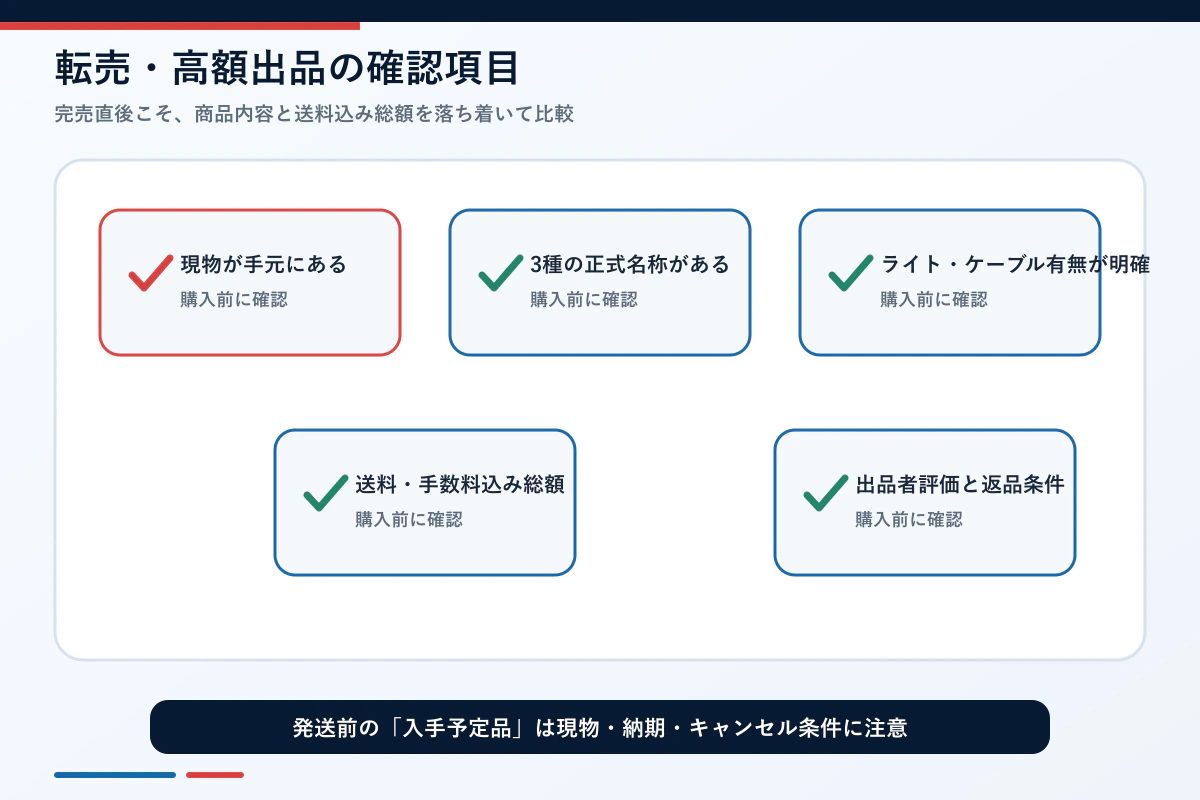The width and height of the screenshot is (1200, 800).
Task: Click 購入前に確認 under ライト・ケーブル有無が明確
Action: [934, 299]
